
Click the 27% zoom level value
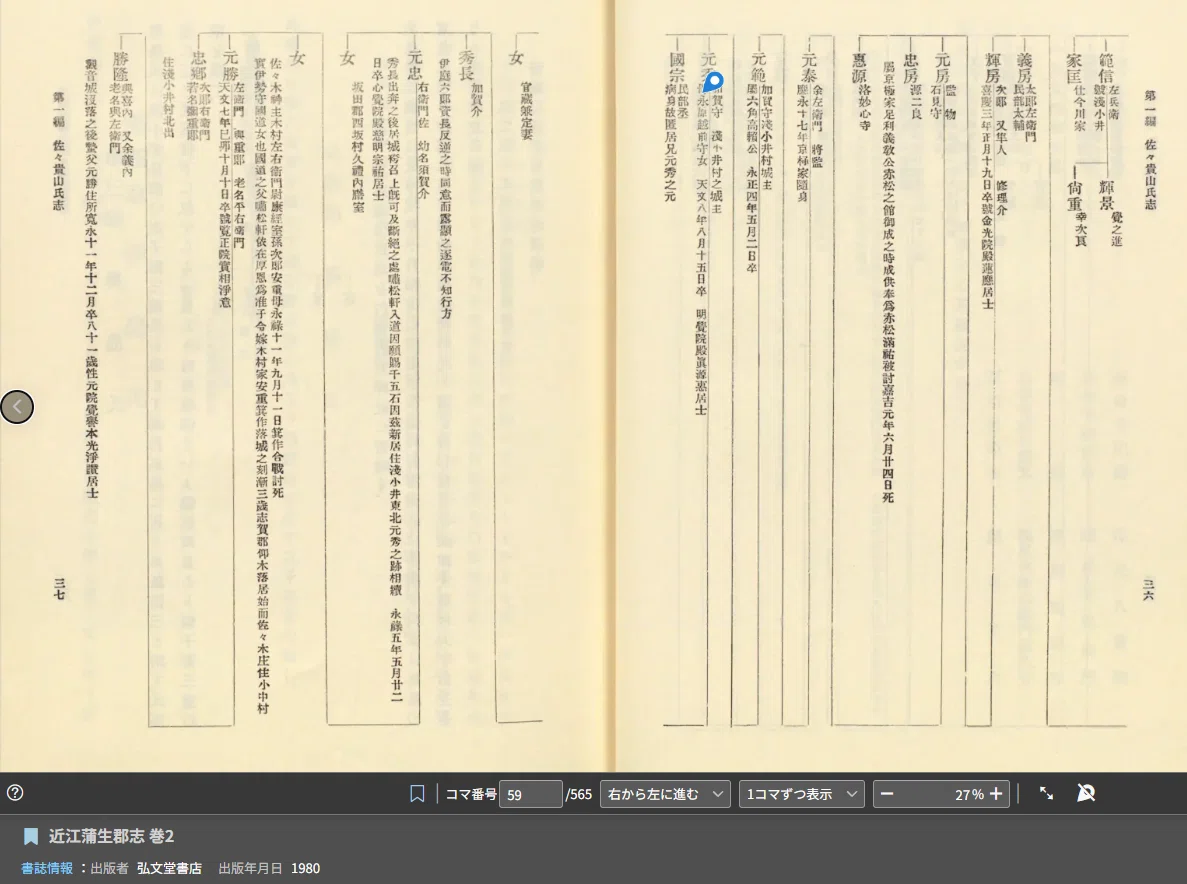click(x=969, y=795)
